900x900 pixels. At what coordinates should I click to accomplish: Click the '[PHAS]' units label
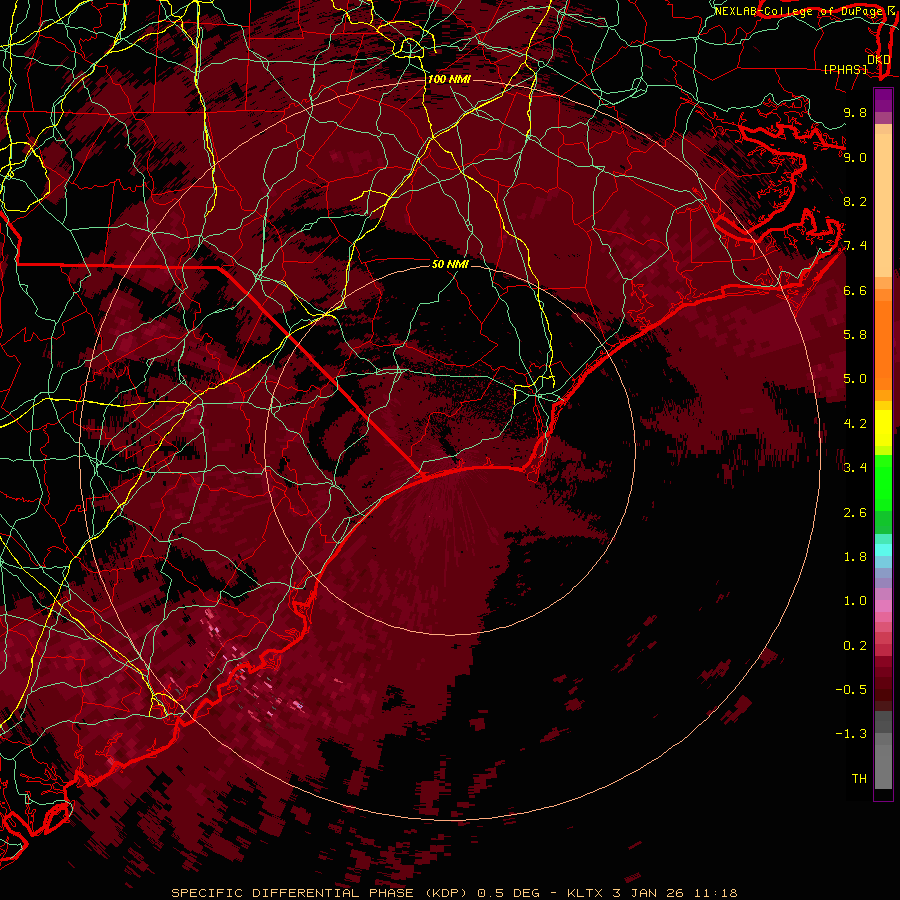pos(845,70)
